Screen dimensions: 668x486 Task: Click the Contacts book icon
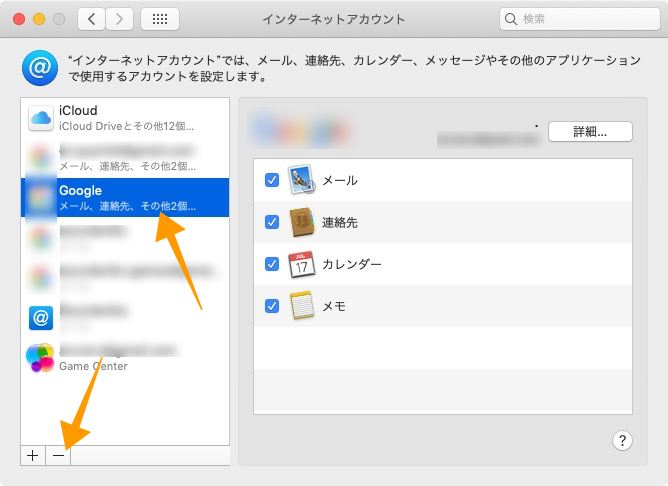[x=302, y=222]
